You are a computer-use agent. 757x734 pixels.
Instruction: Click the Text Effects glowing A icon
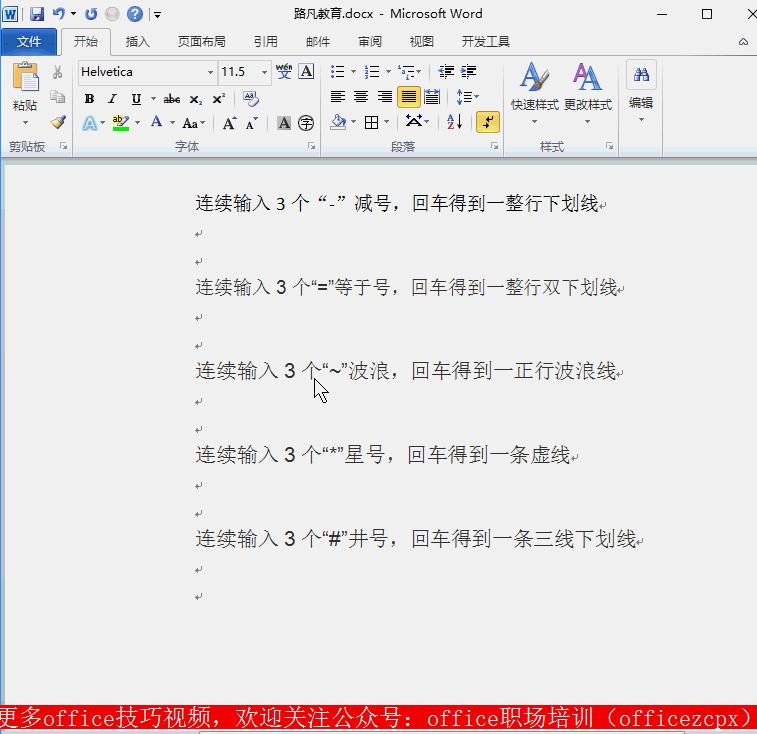90,123
